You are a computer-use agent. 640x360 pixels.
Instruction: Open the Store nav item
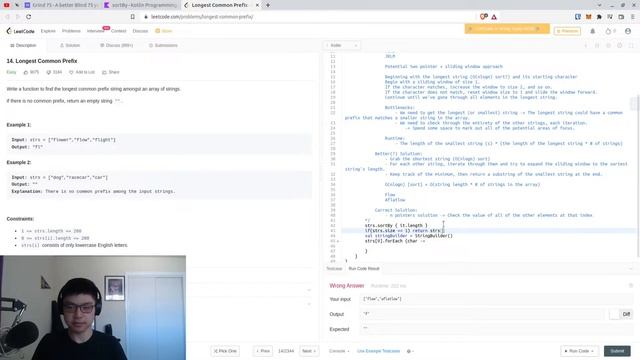164,31
